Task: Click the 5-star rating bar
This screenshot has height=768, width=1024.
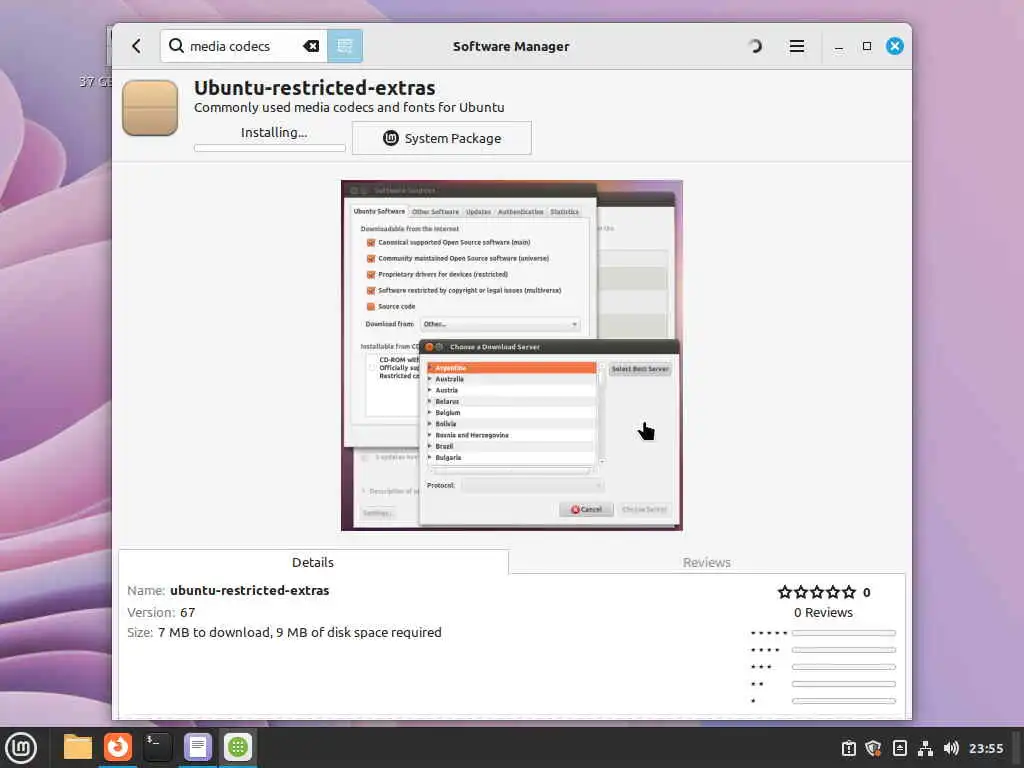Action: tap(843, 633)
